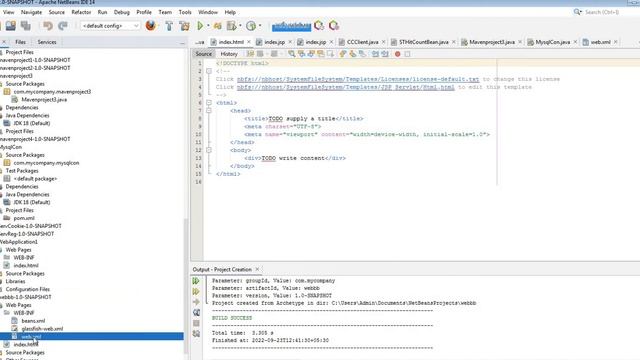Open the default config dropdown
Image resolution: width=640 pixels, height=360 pixels.
coord(110,26)
